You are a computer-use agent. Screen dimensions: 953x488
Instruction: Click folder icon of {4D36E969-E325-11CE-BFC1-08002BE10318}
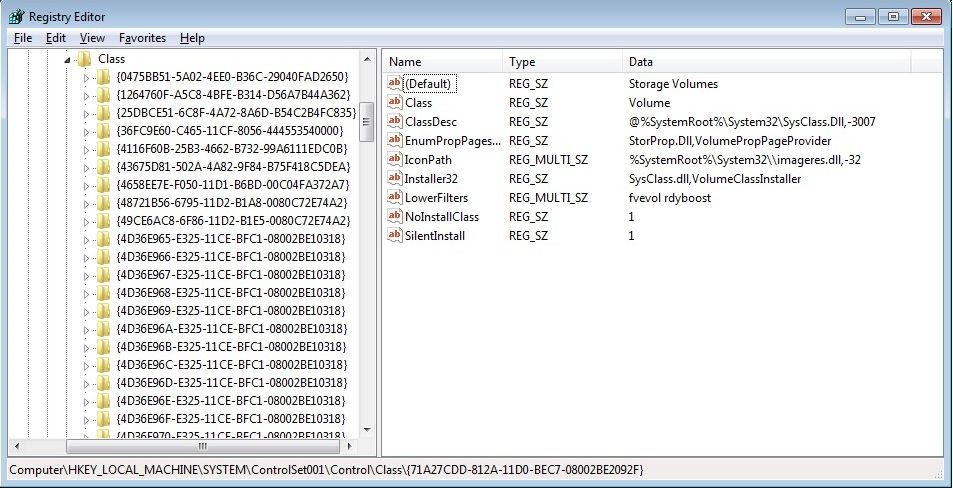point(103,311)
